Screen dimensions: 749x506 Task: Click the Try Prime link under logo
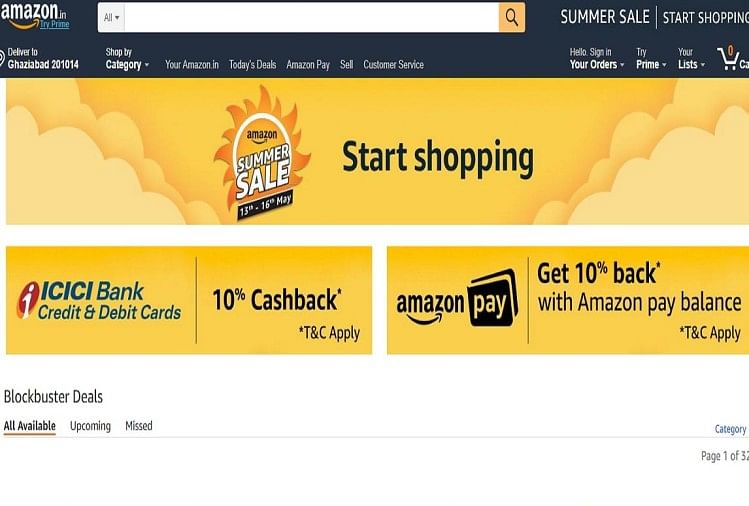point(54,24)
